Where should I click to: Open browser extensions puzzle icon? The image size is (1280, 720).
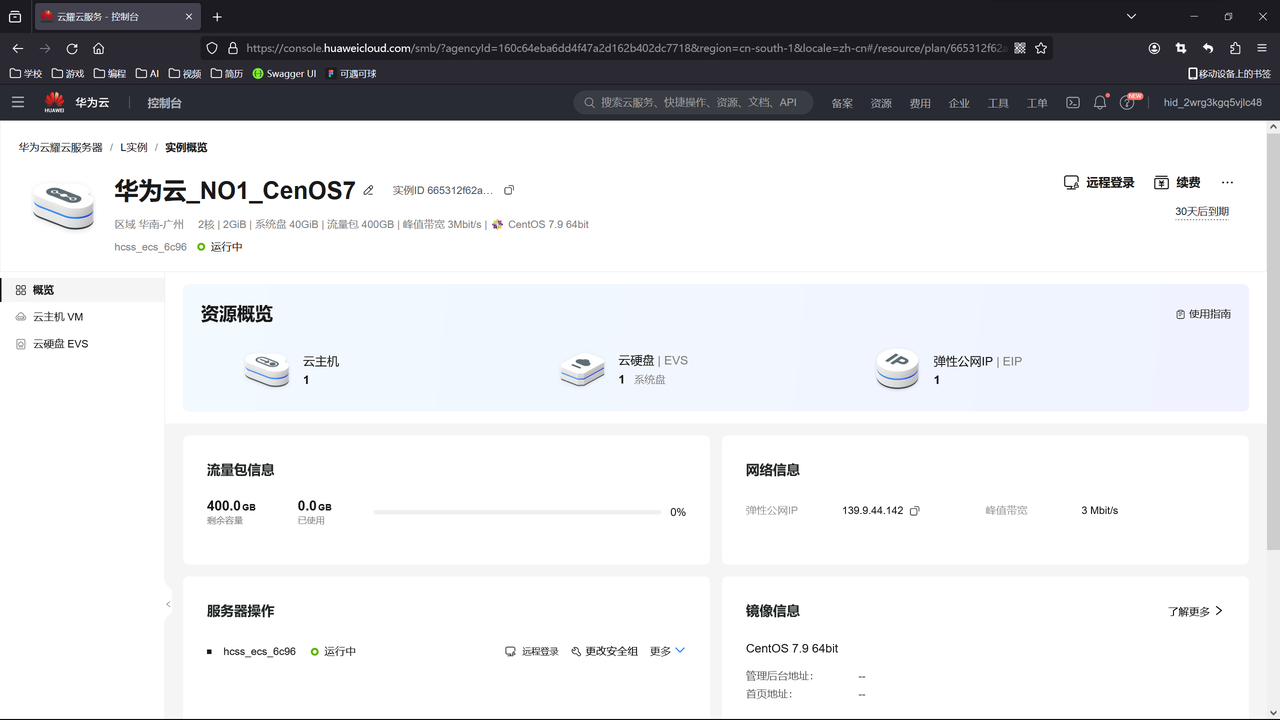point(1235,48)
